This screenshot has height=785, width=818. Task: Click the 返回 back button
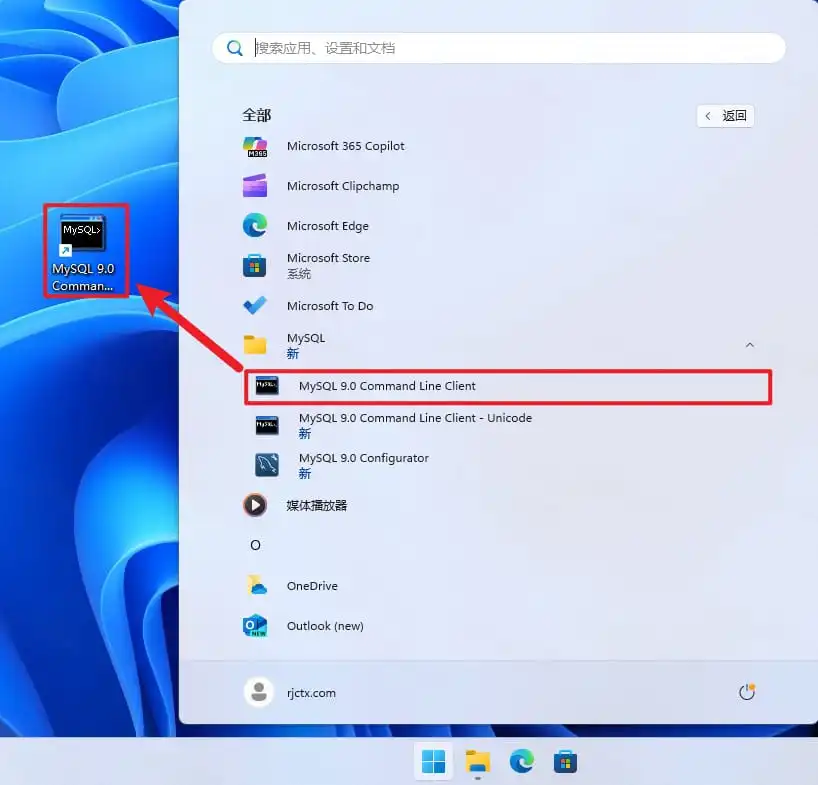click(726, 116)
